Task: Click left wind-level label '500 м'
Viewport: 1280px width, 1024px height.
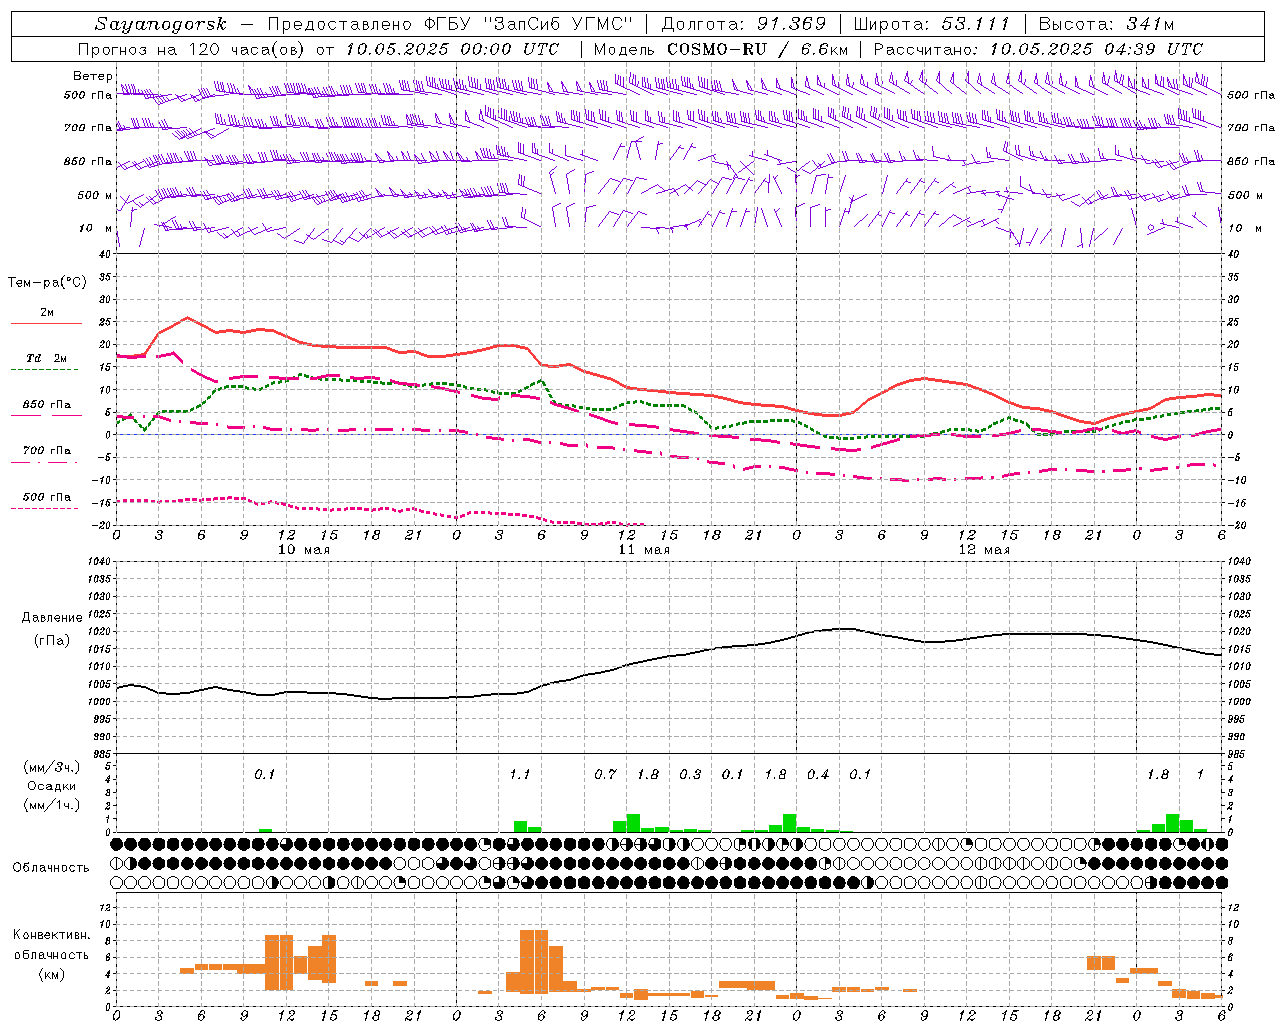Action: tap(95, 195)
